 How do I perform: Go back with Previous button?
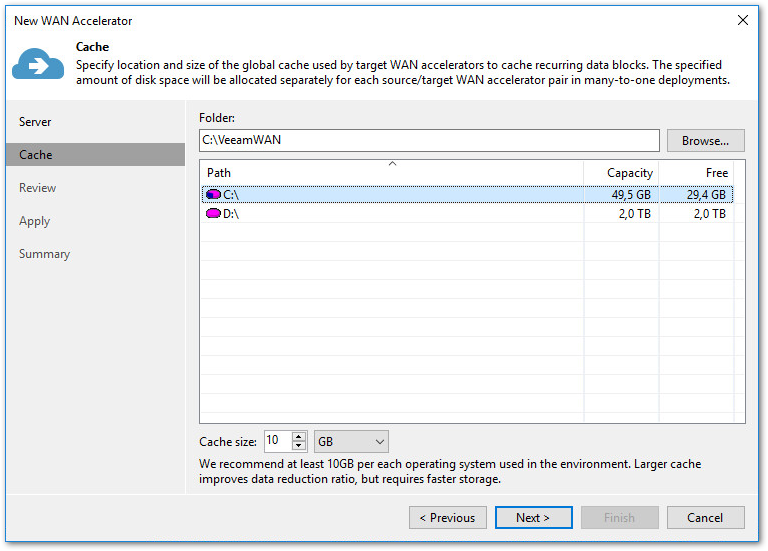tap(447, 518)
